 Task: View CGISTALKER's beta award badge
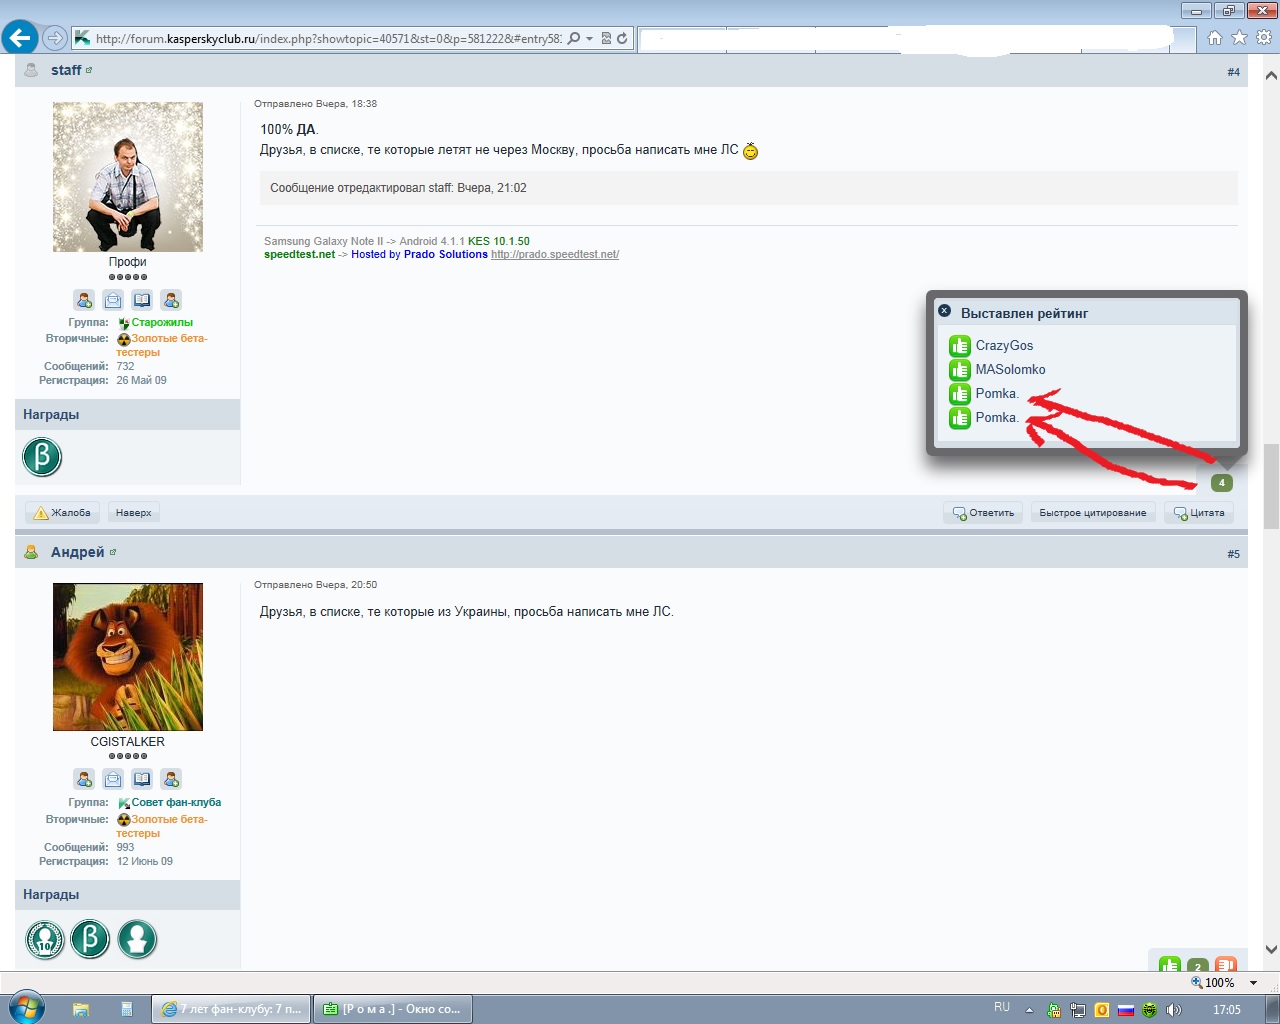tap(90, 939)
